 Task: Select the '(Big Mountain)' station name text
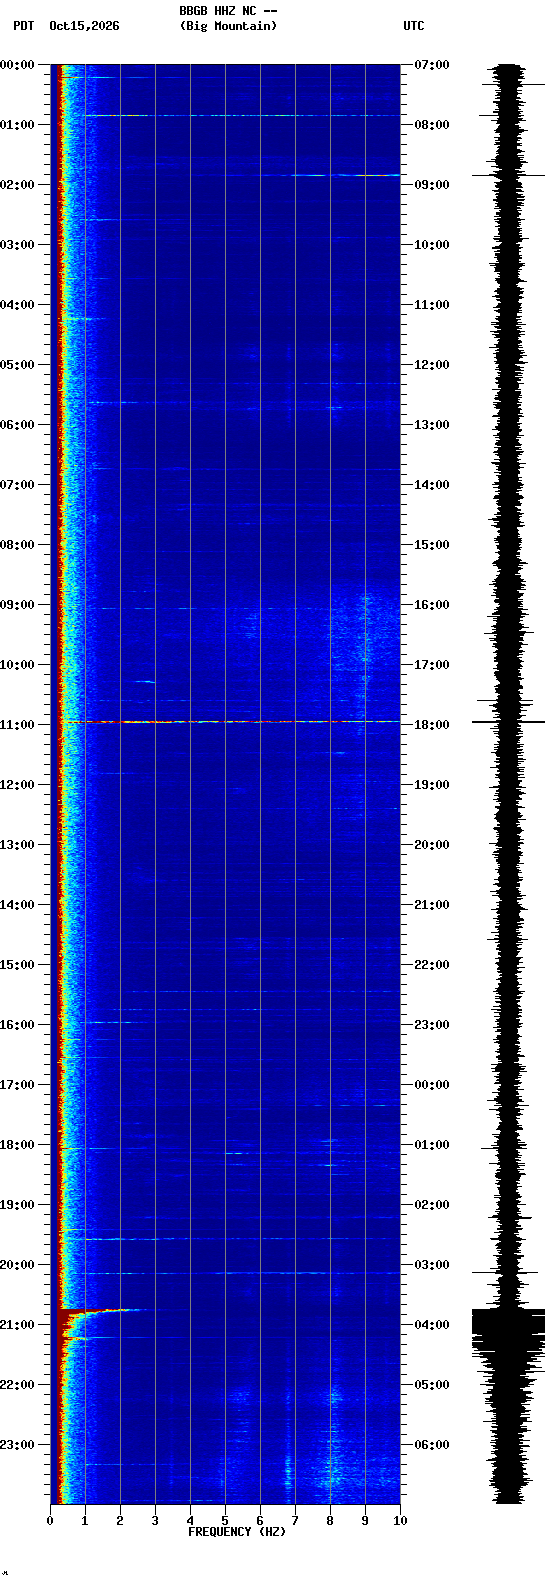[228, 26]
